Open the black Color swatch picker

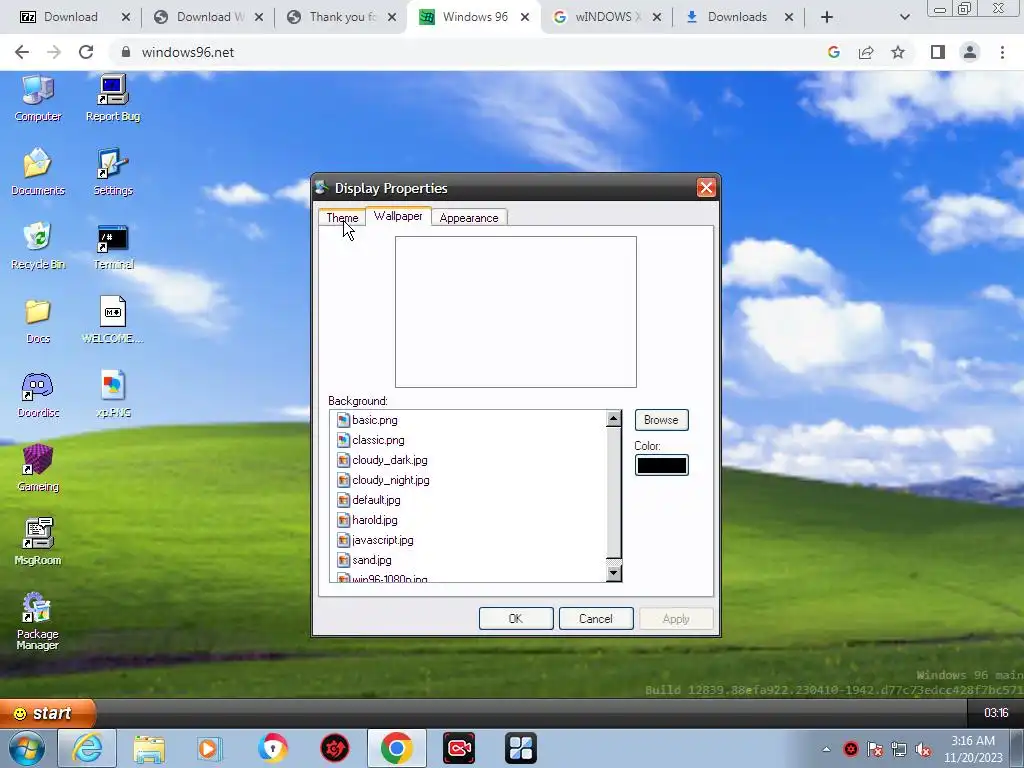pos(662,465)
